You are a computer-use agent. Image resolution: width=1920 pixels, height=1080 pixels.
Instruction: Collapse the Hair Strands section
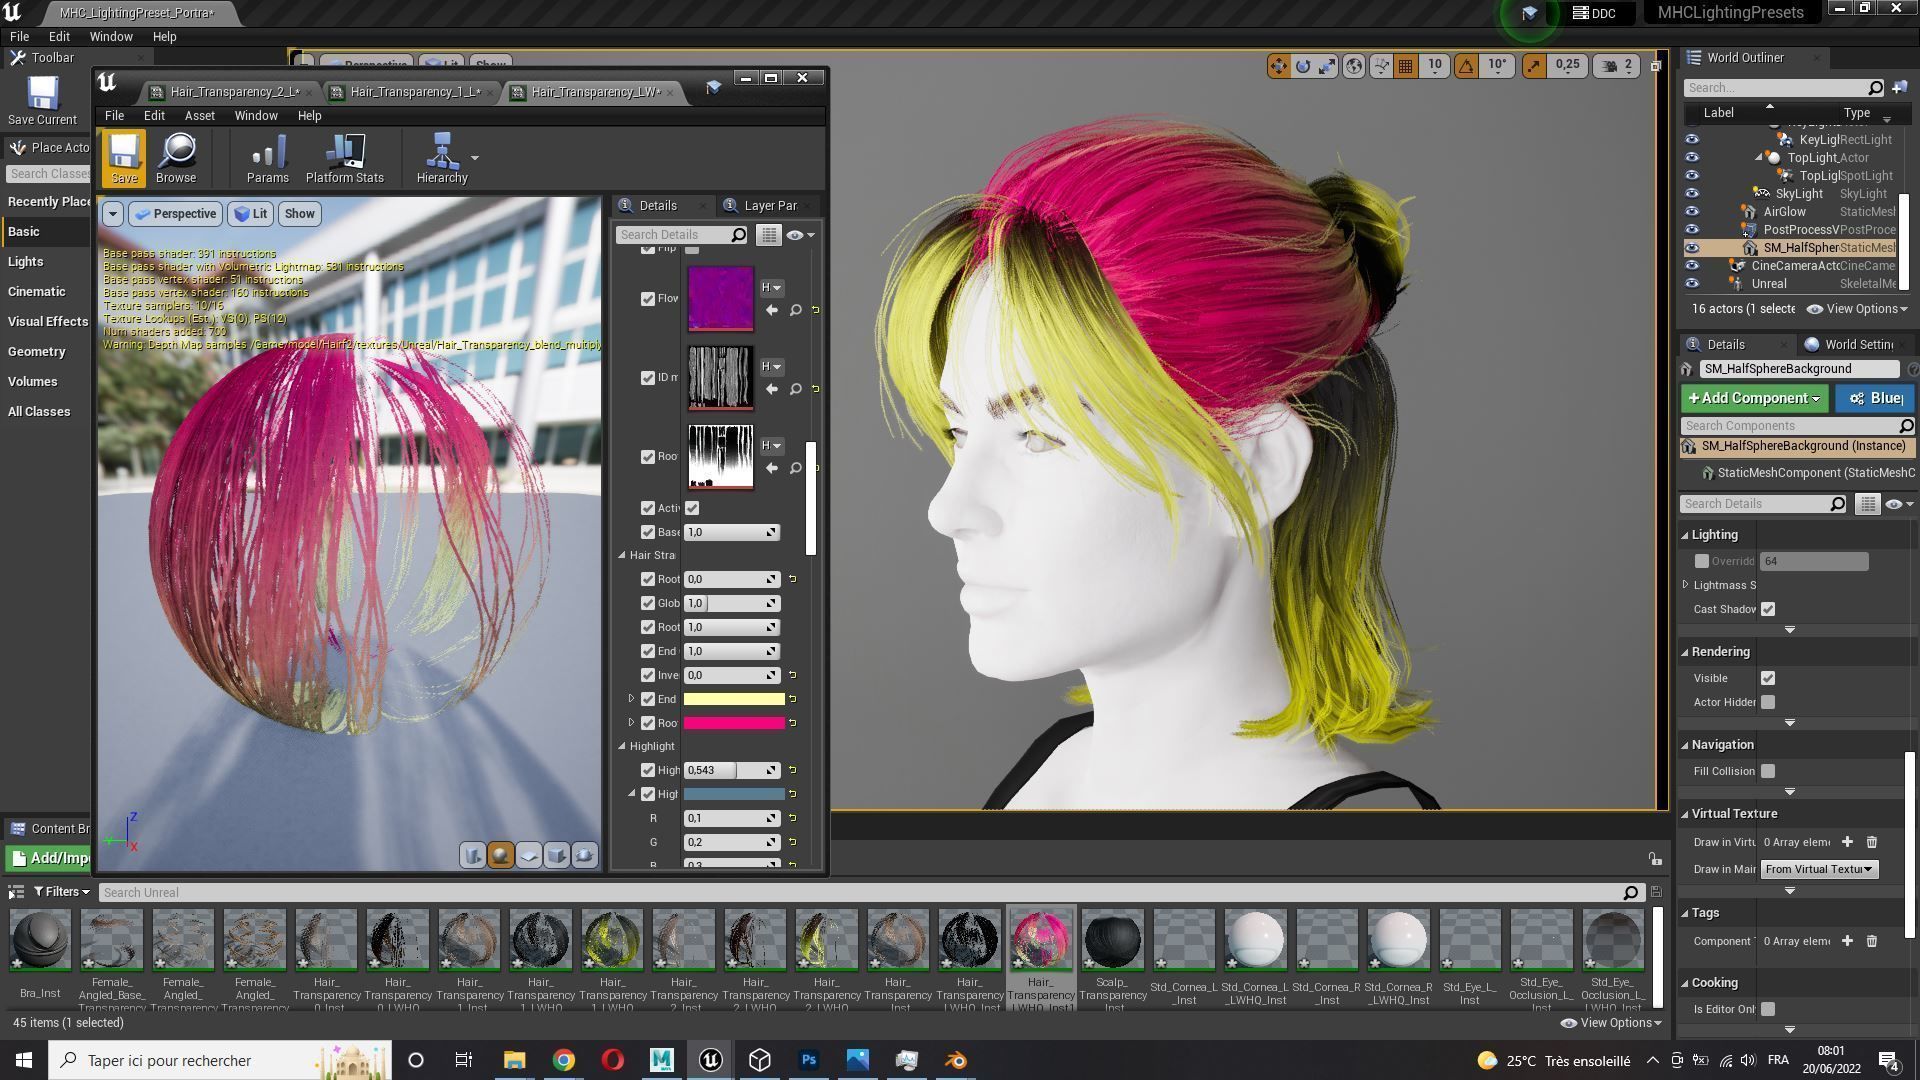(622, 556)
